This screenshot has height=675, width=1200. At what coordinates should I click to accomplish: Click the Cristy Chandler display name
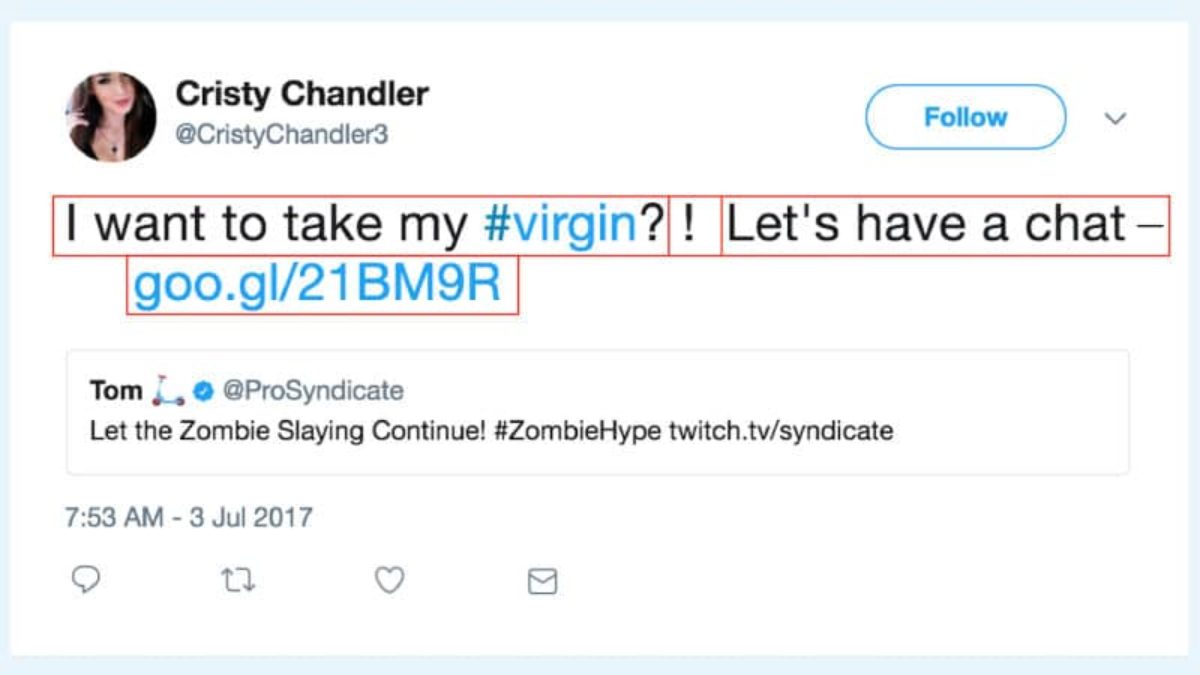[302, 94]
